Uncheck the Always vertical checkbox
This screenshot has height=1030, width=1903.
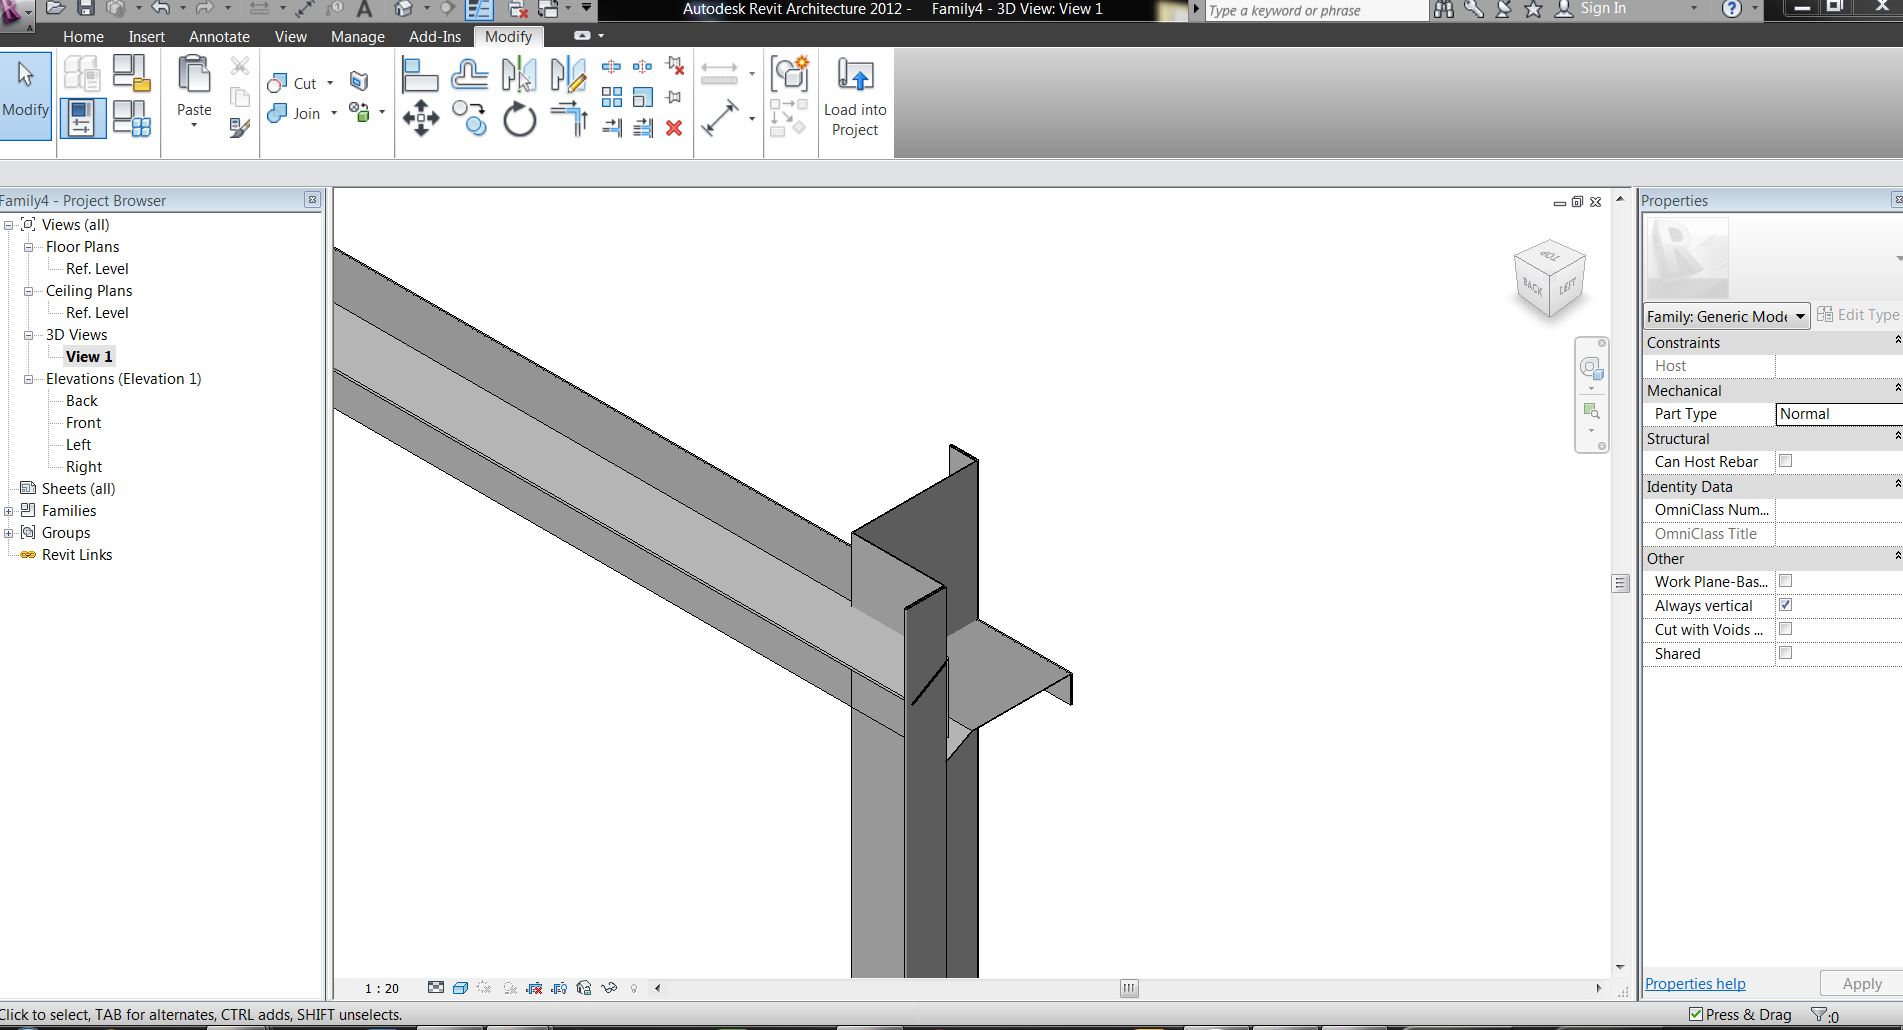tap(1785, 605)
